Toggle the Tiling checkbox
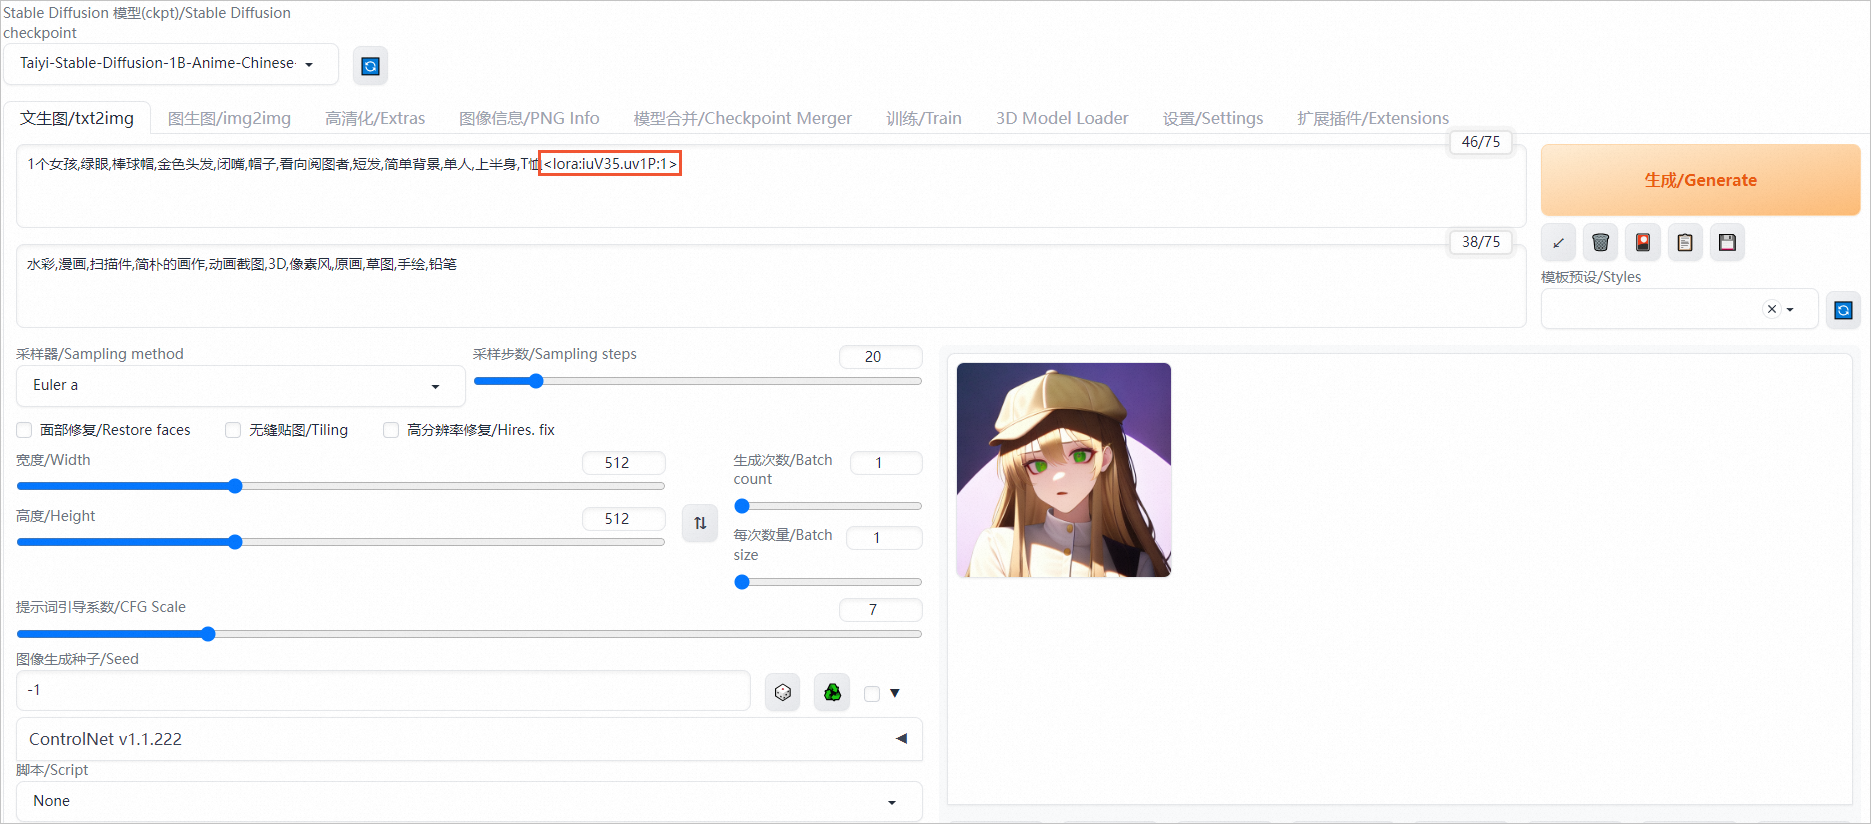 [x=233, y=430]
